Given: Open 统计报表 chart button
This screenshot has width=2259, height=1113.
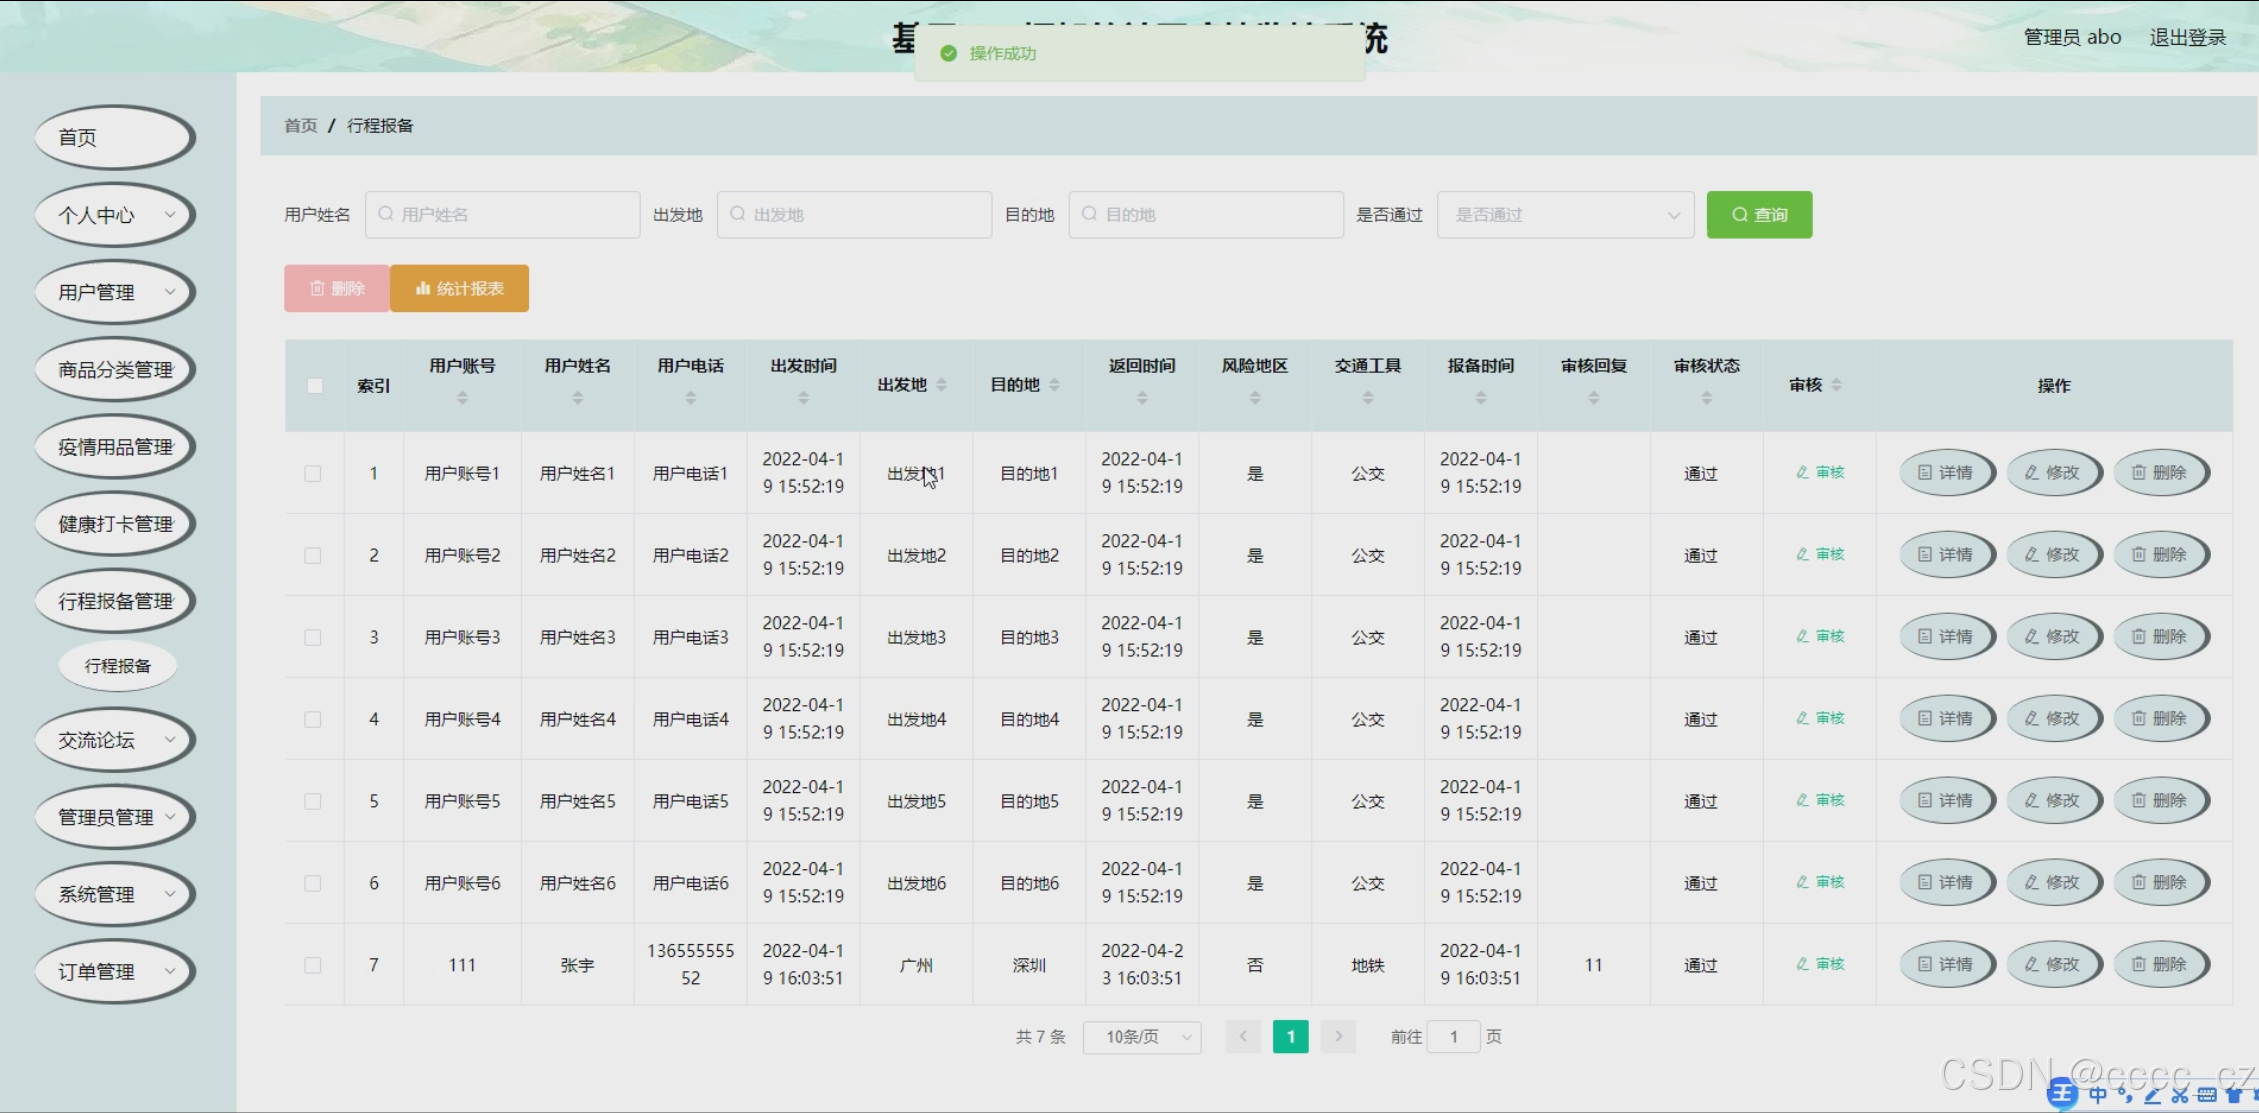Looking at the screenshot, I should (x=459, y=289).
